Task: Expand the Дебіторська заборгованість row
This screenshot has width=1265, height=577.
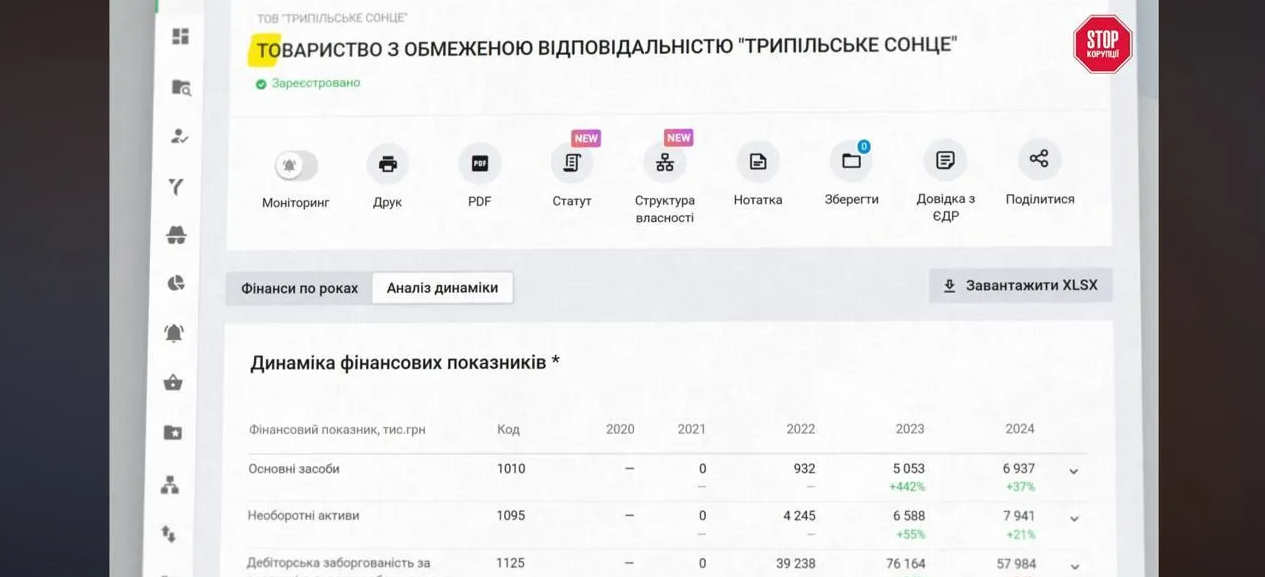Action: tap(1073, 566)
